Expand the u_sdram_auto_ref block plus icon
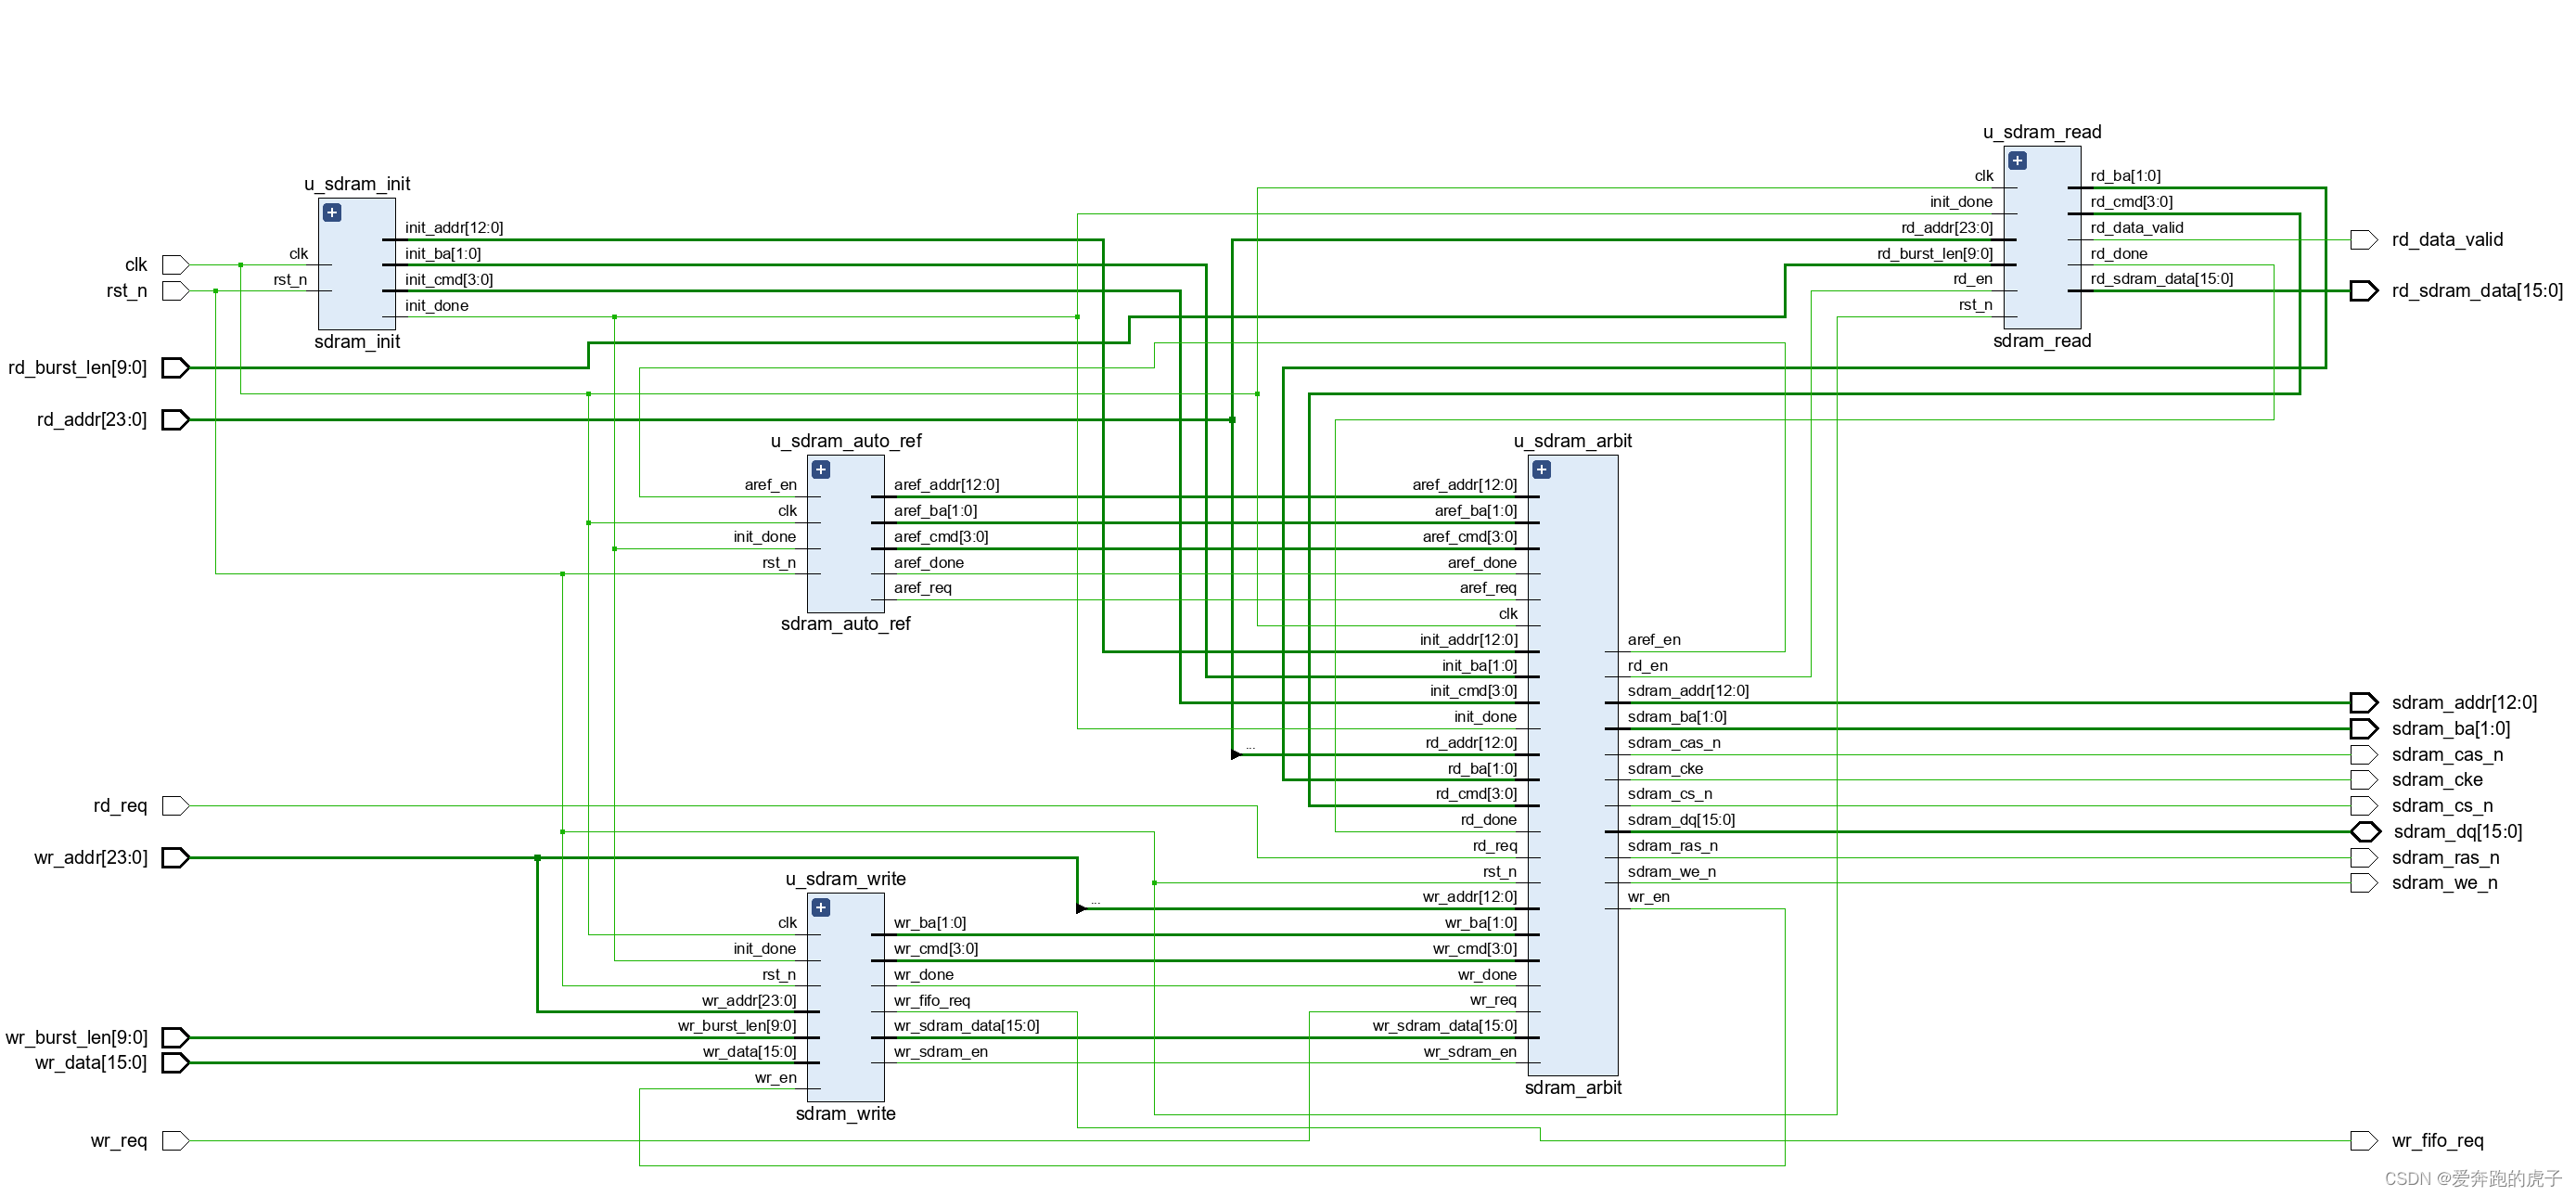The image size is (2576, 1196). tap(821, 470)
